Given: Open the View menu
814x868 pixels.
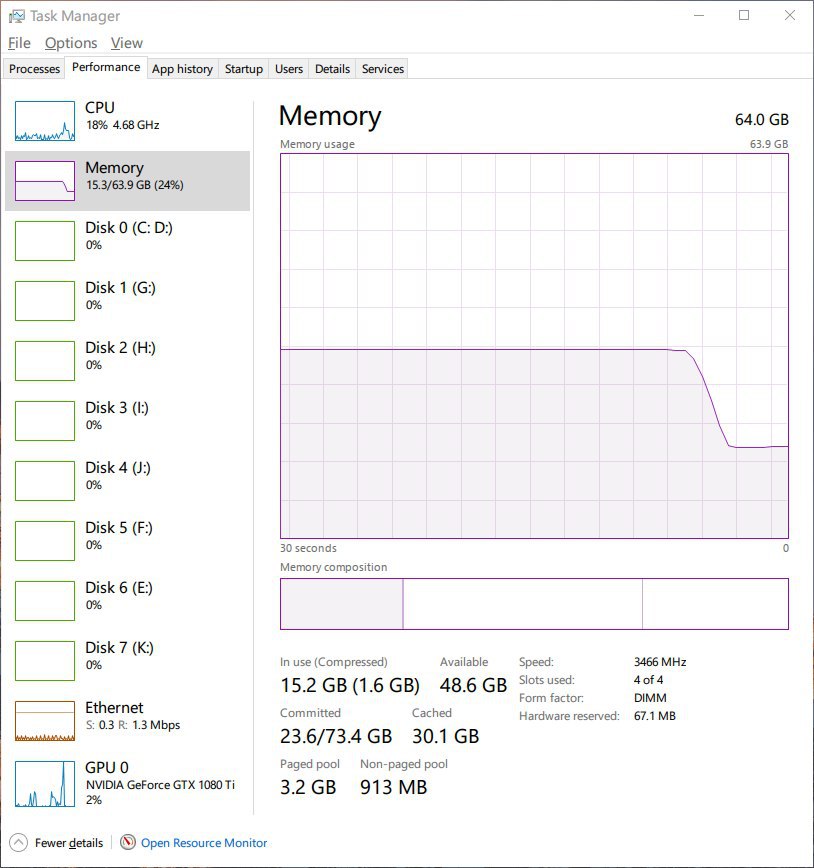Looking at the screenshot, I should click(126, 43).
